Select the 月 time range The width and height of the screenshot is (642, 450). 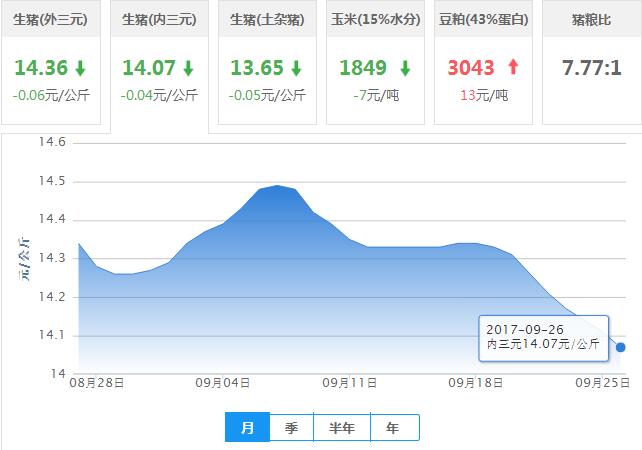click(x=248, y=428)
